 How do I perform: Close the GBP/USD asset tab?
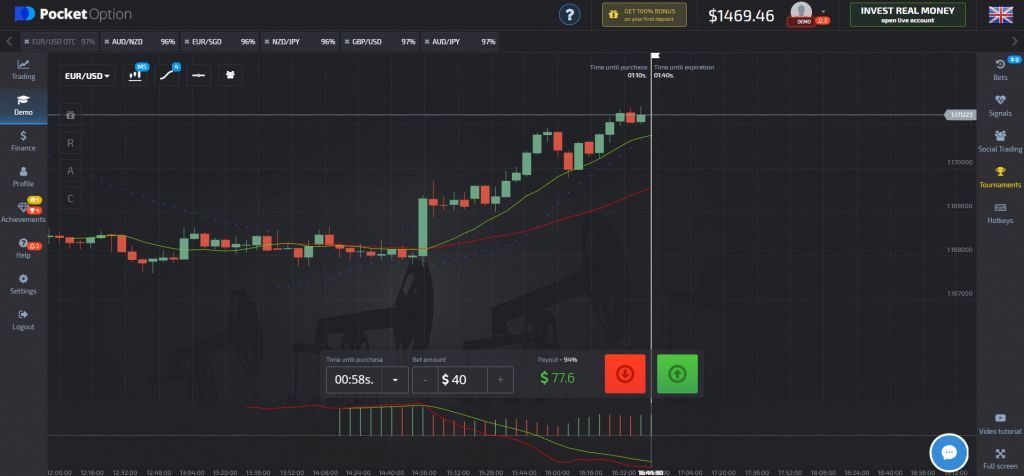347,42
